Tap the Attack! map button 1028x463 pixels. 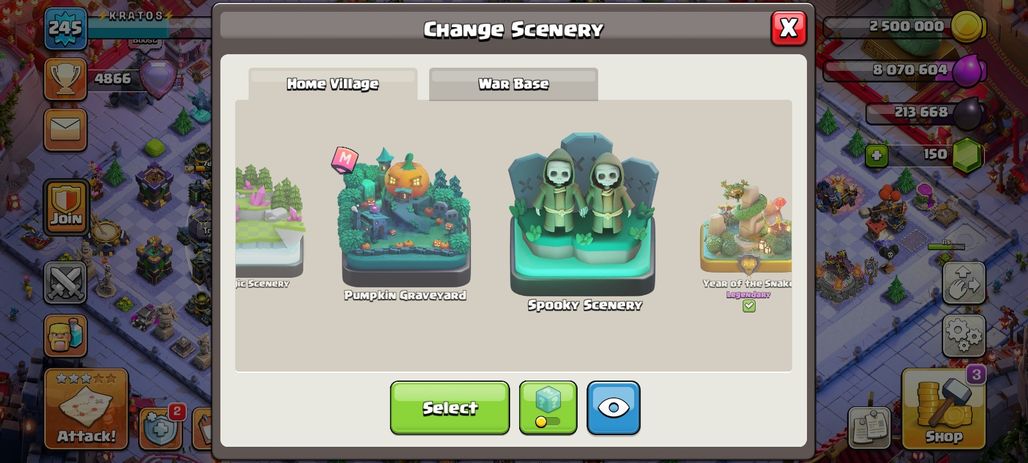pyautogui.click(x=86, y=409)
